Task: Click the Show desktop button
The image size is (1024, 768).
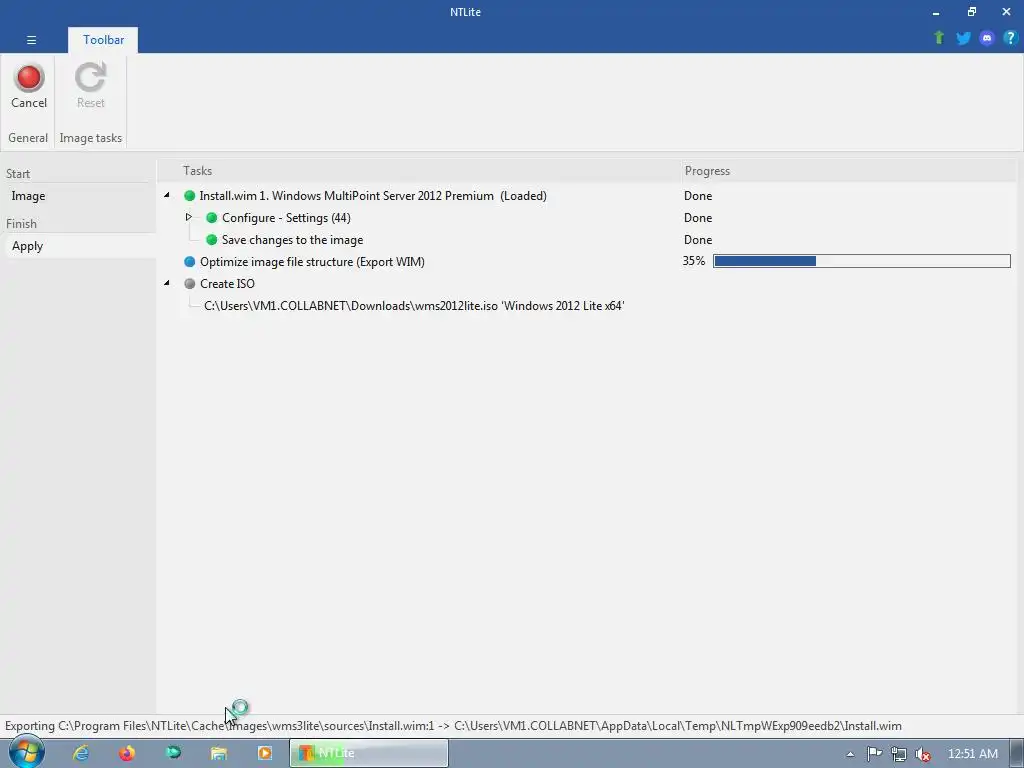Action: pyautogui.click(x=1017, y=753)
